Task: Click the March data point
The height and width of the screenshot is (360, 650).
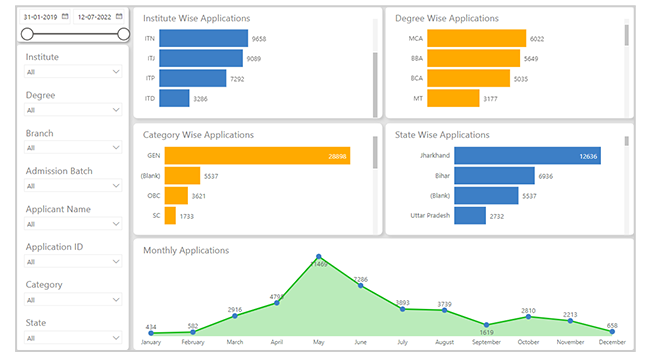Action: click(x=235, y=316)
